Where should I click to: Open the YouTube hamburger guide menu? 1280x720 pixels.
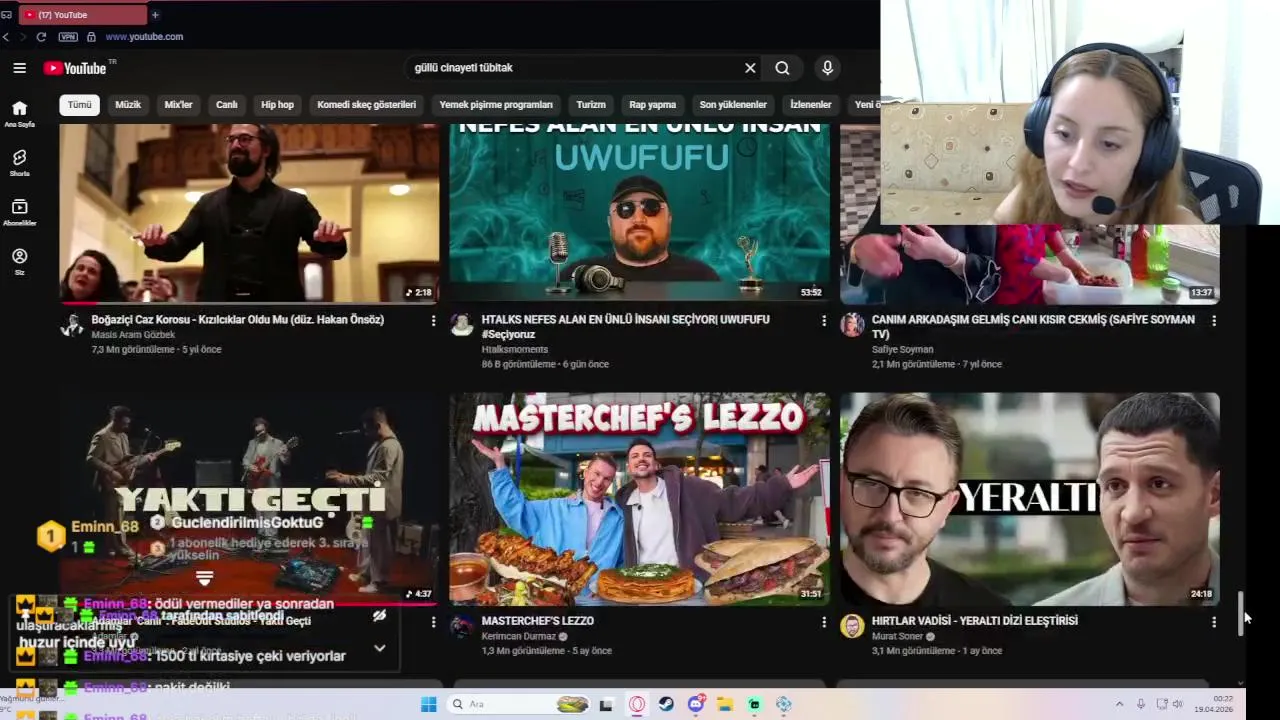[19, 68]
